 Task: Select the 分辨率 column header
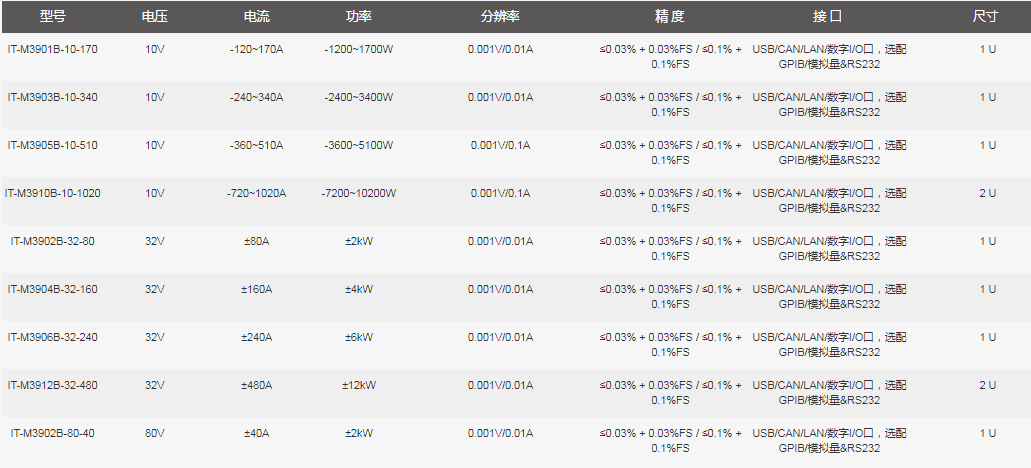point(500,17)
